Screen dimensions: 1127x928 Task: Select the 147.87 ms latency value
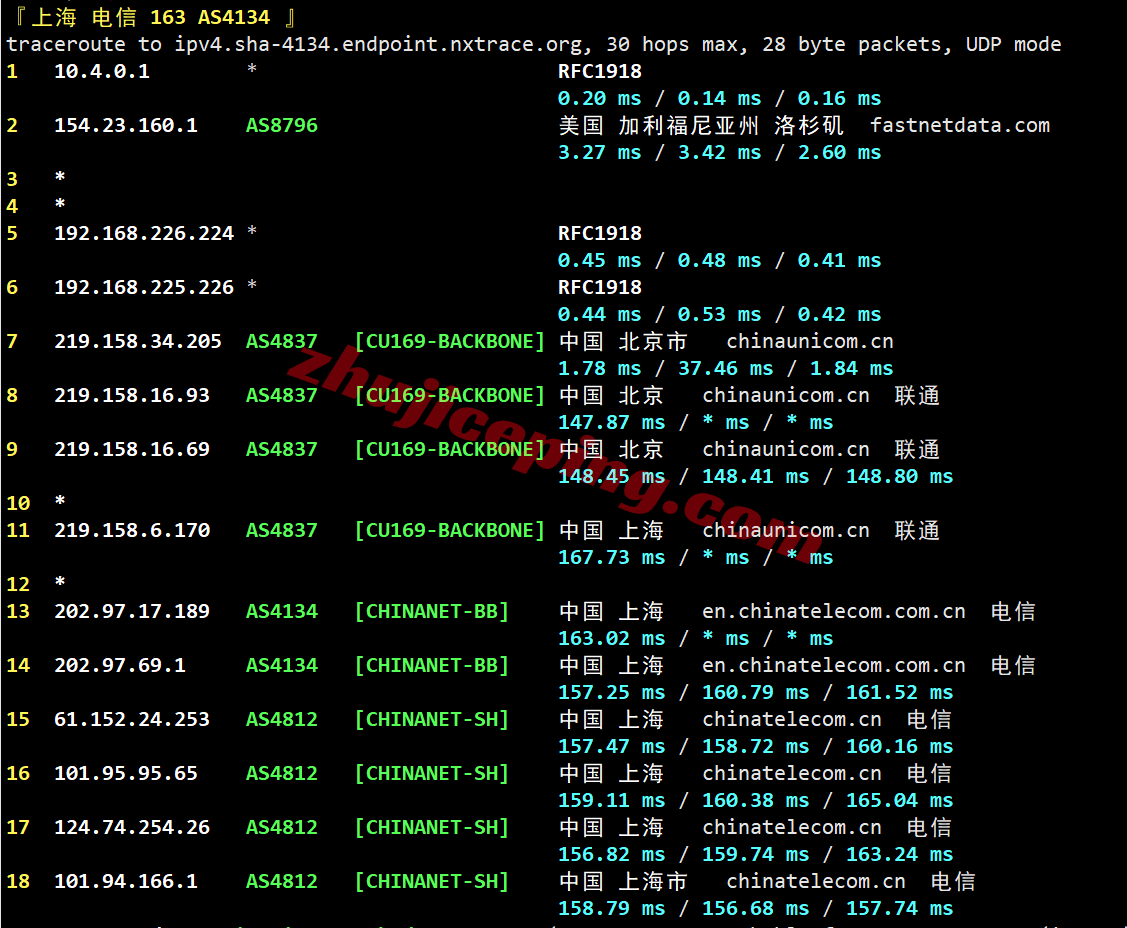pos(612,422)
